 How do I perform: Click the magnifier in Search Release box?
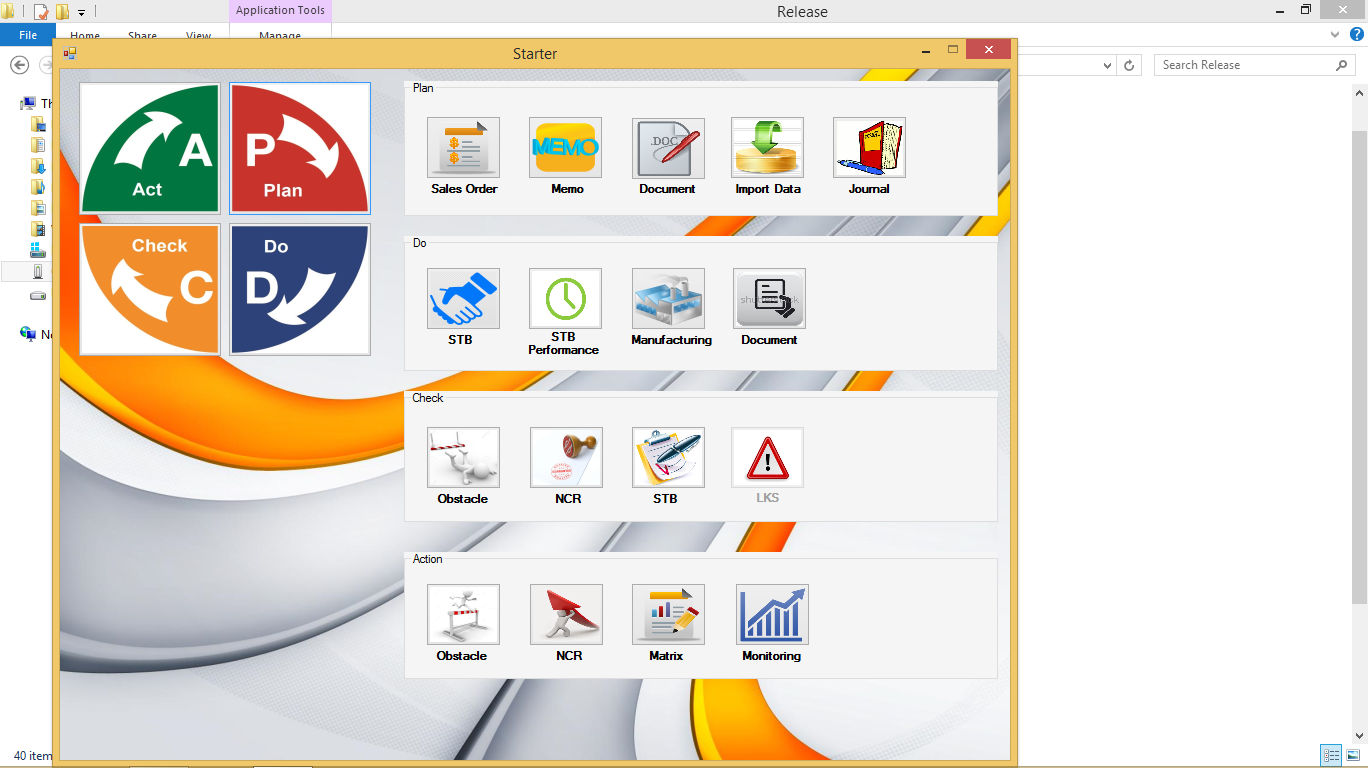1342,65
